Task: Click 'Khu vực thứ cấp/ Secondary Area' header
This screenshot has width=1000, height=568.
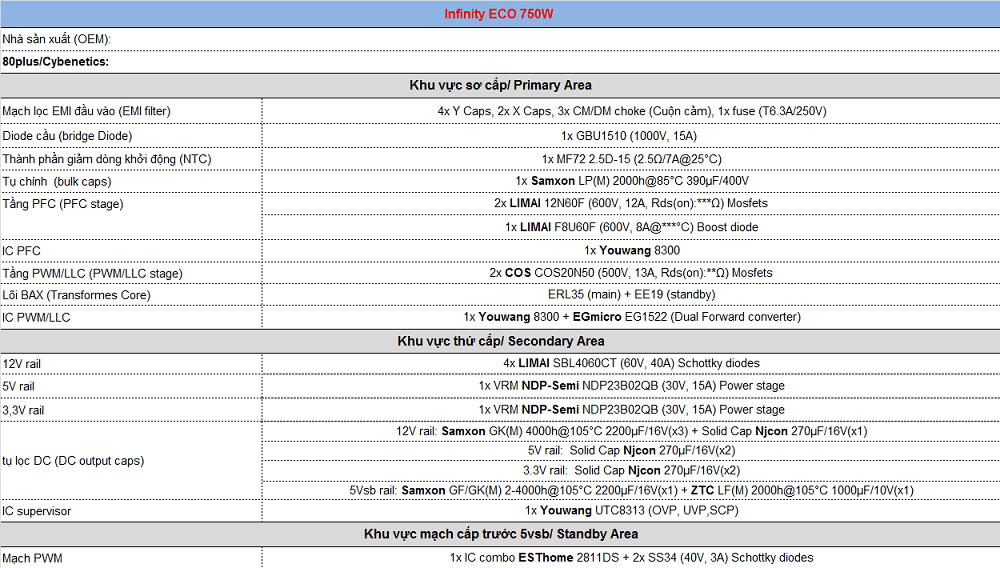Action: [x=500, y=341]
